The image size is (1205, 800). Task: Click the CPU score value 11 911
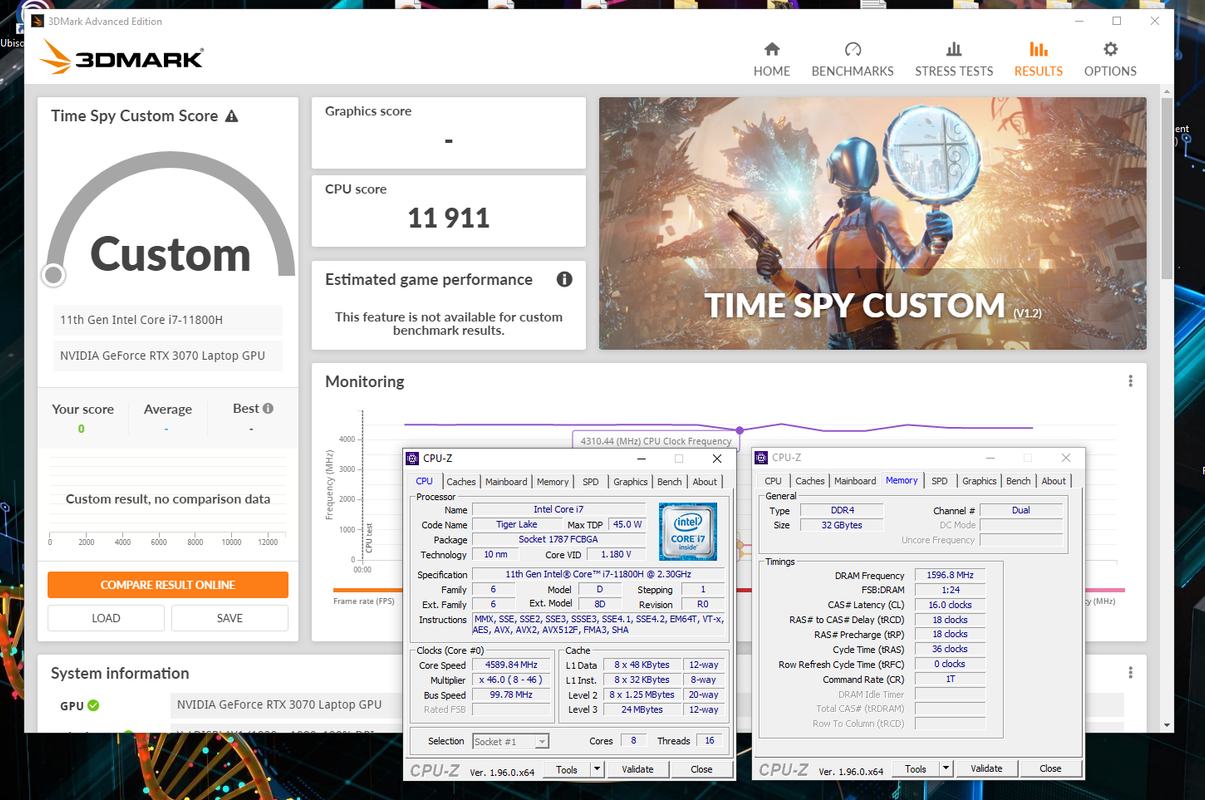(x=448, y=218)
